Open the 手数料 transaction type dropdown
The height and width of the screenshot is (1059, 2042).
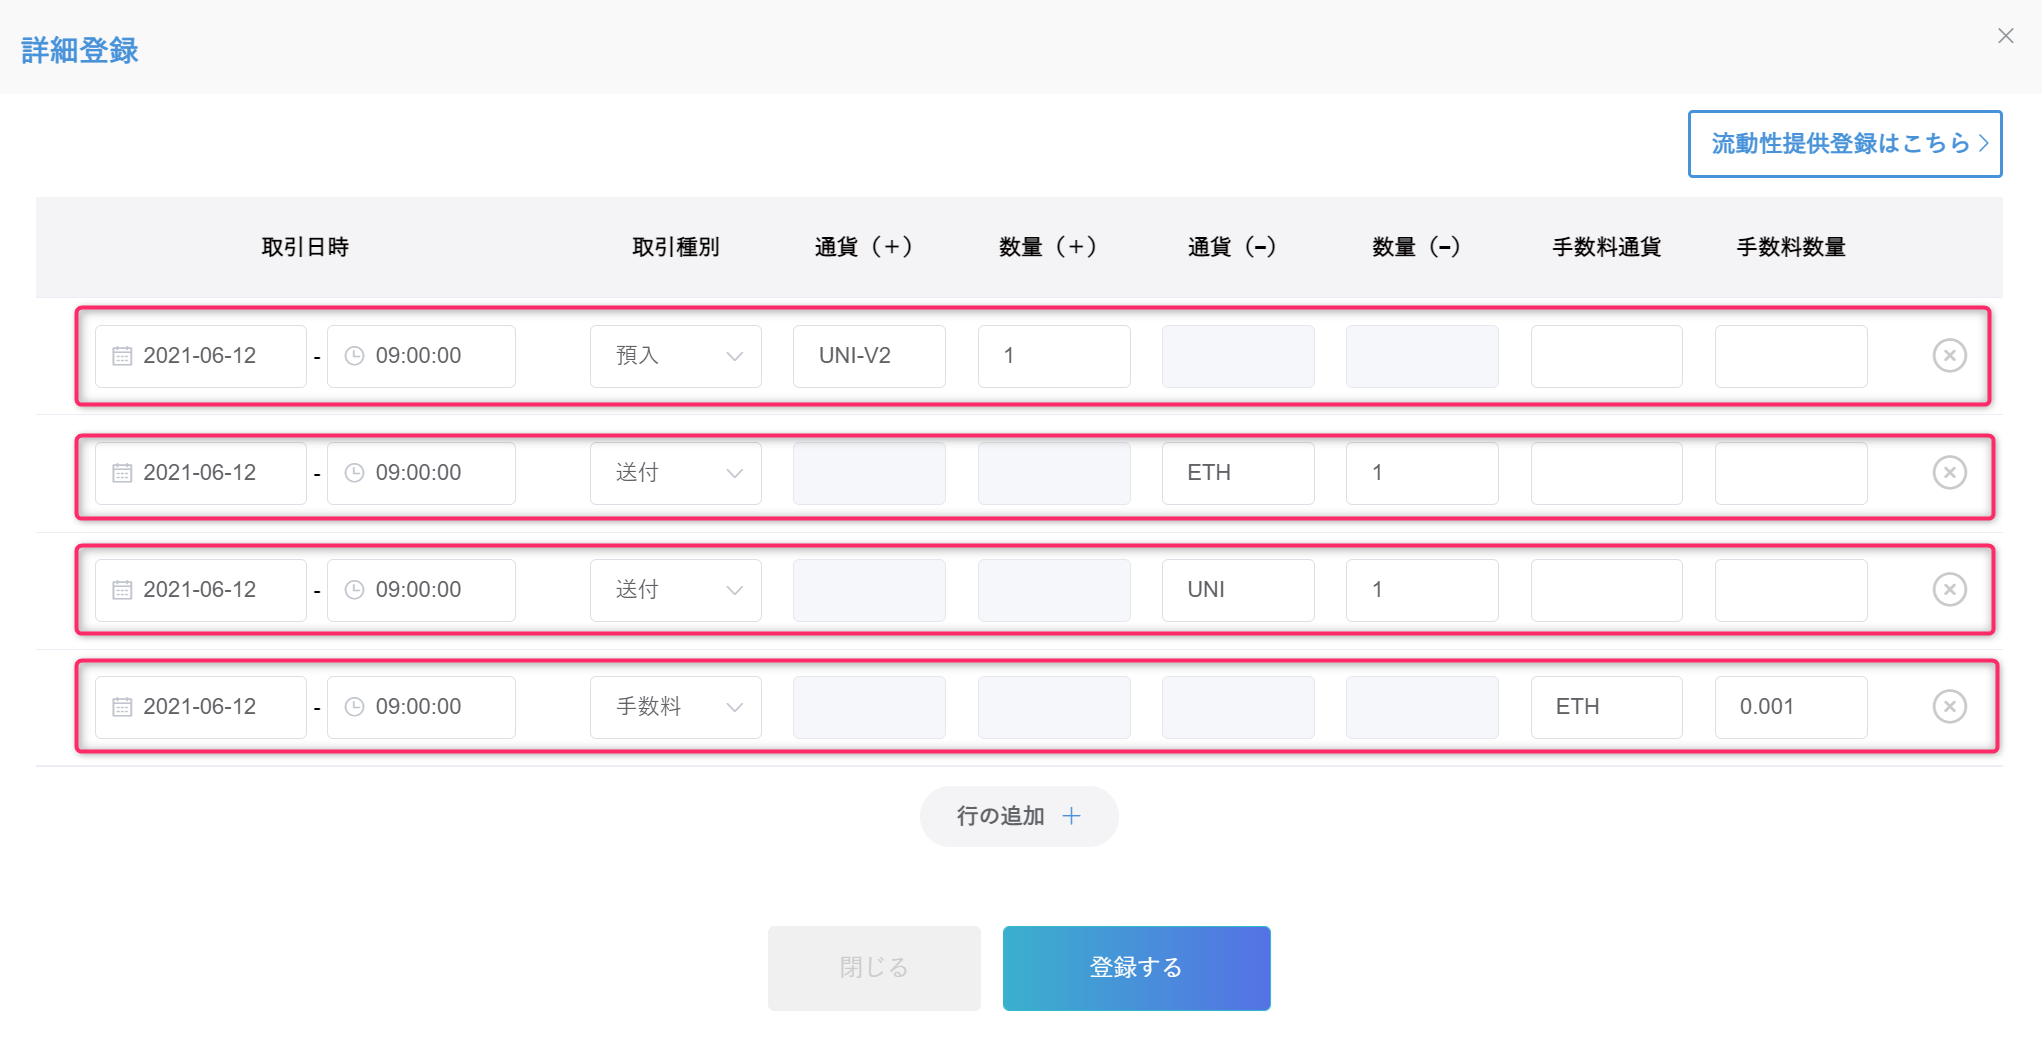tap(676, 707)
